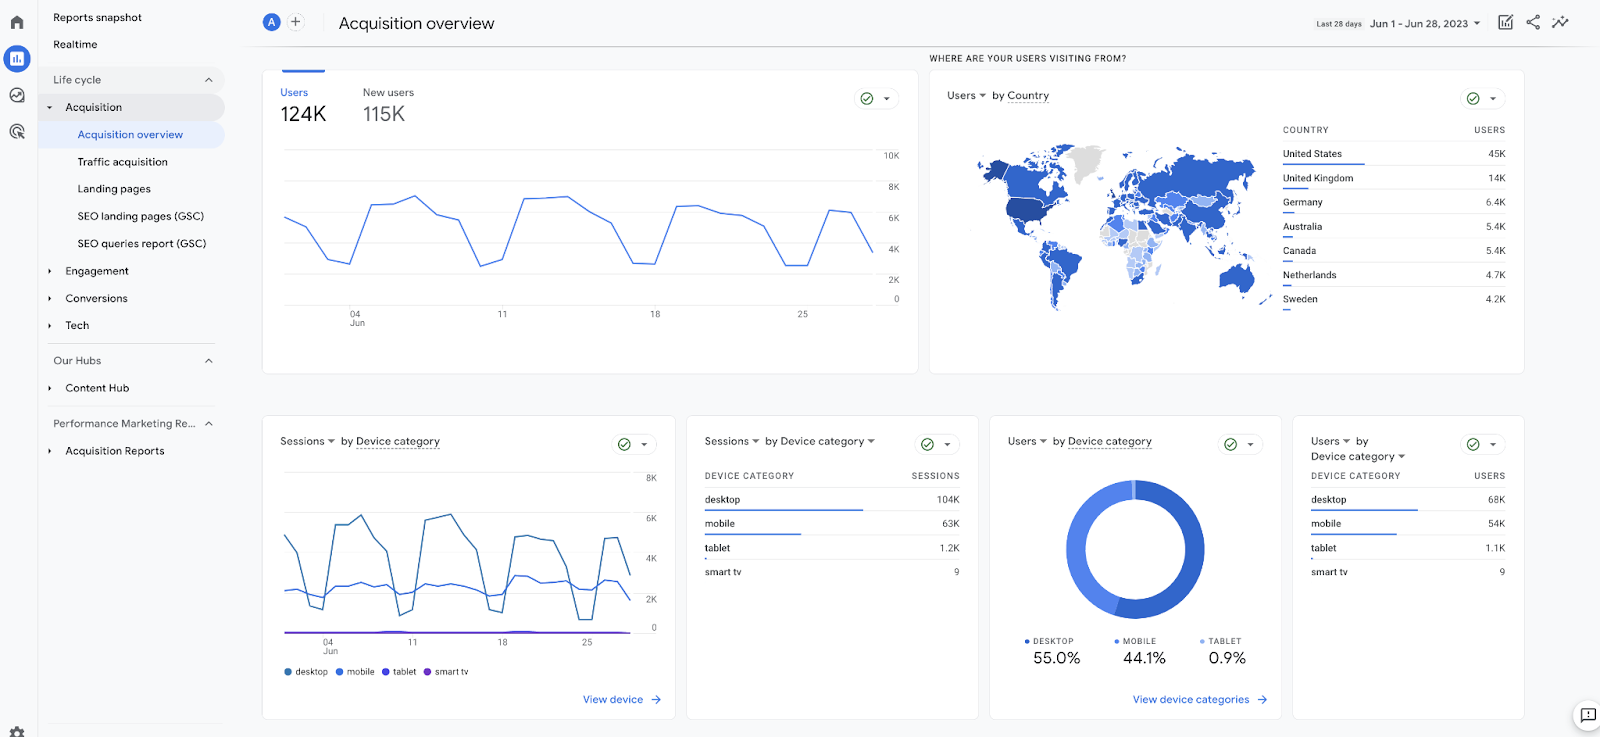This screenshot has width=1600, height=737.
Task: Collapse the Life cycle section
Action: click(209, 80)
